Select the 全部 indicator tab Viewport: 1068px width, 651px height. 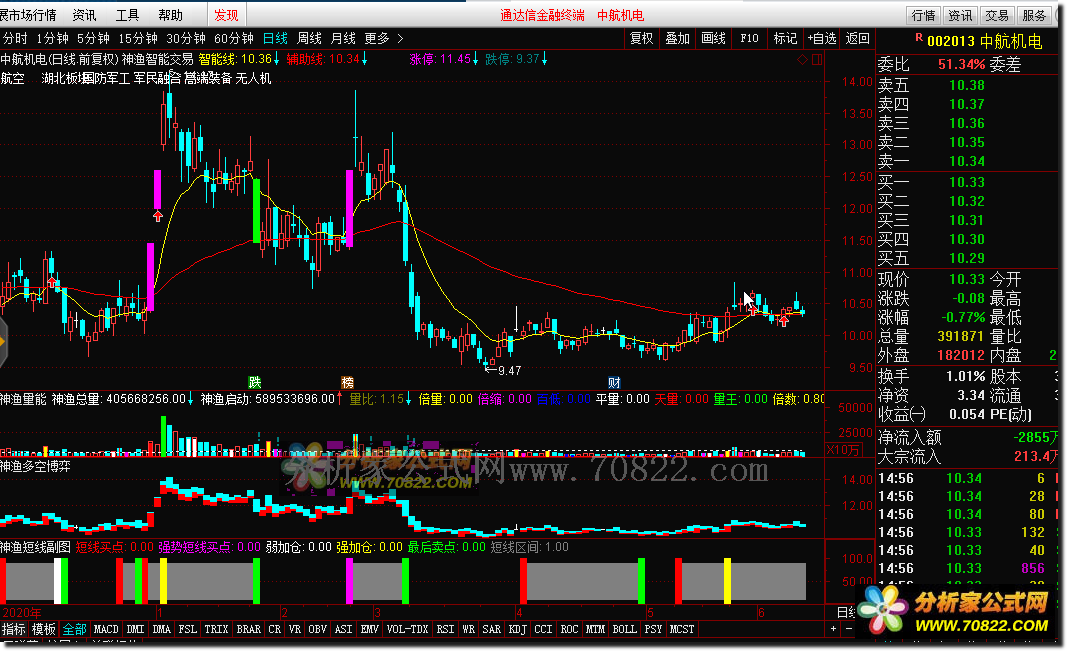coord(74,629)
